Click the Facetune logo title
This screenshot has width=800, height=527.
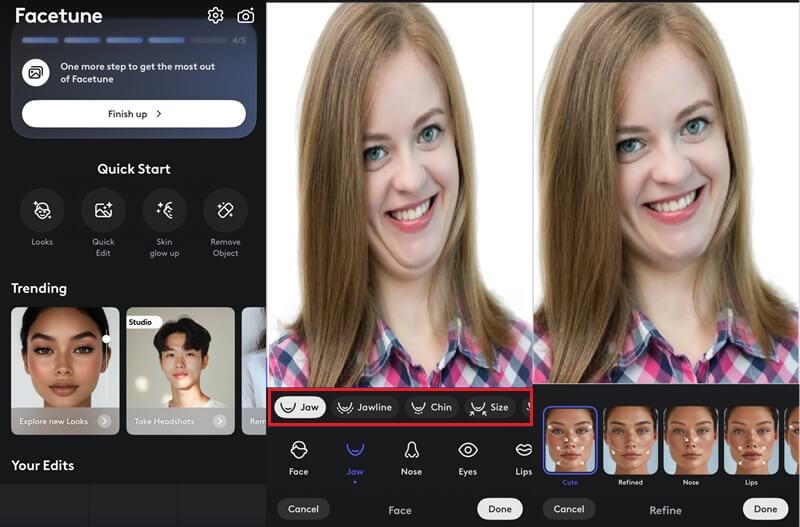[x=59, y=16]
